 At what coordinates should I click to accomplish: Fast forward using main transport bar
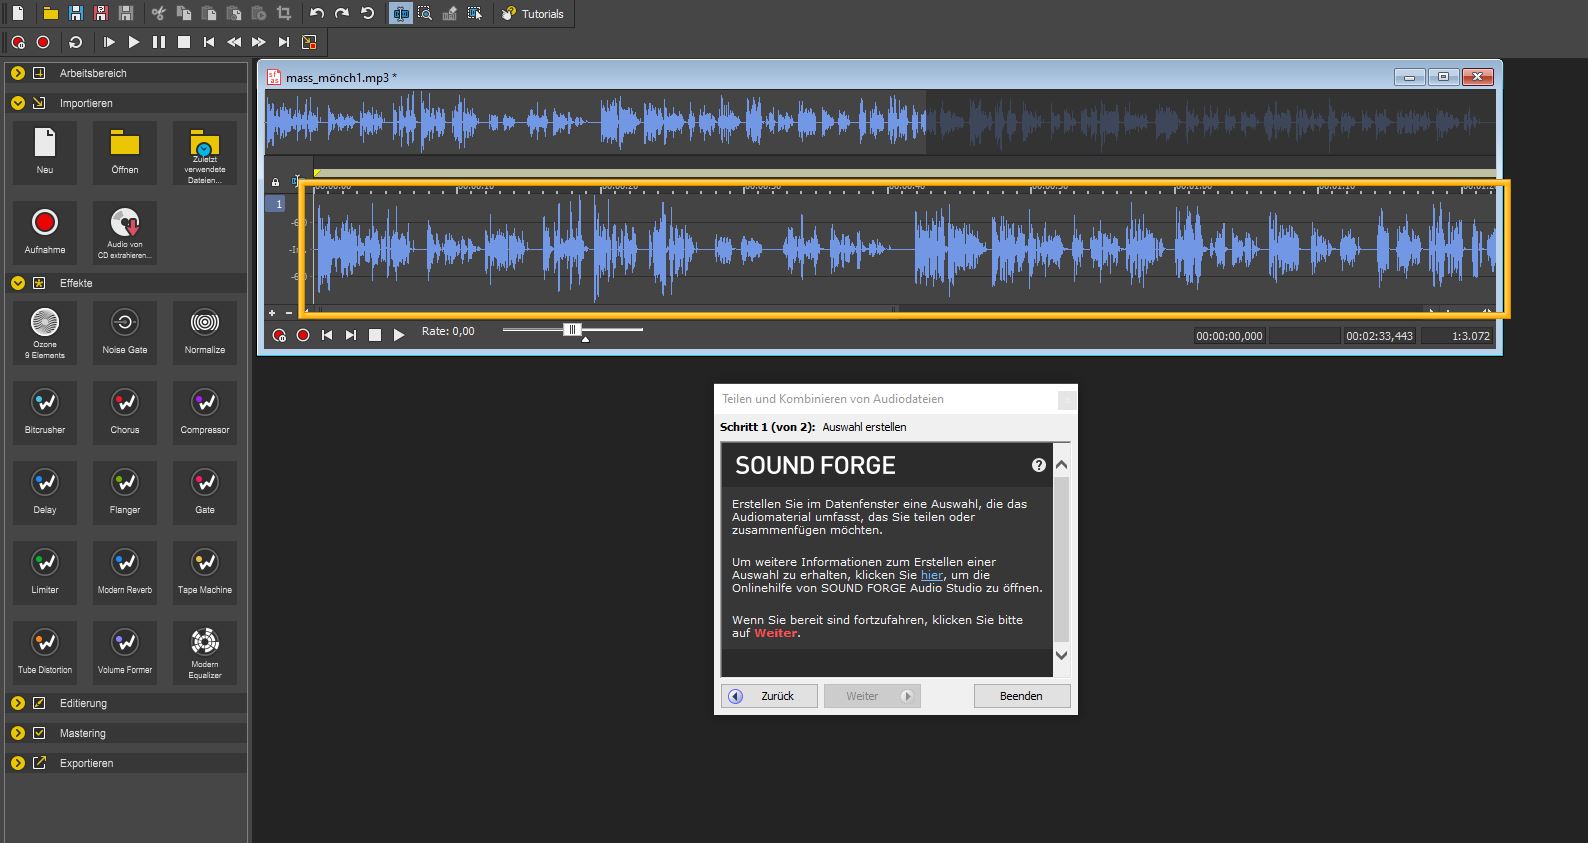[x=259, y=42]
